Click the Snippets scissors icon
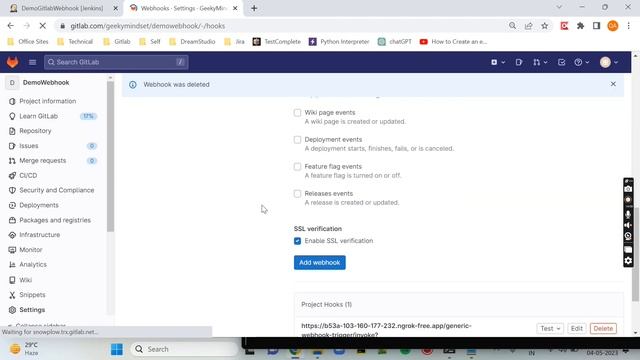Image resolution: width=640 pixels, height=360 pixels. pyautogui.click(x=12, y=295)
